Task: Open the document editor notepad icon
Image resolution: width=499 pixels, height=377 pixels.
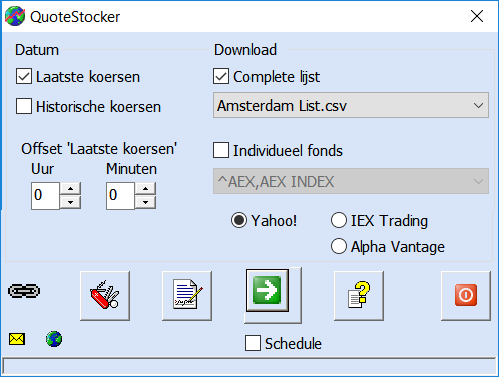Action: 187,296
